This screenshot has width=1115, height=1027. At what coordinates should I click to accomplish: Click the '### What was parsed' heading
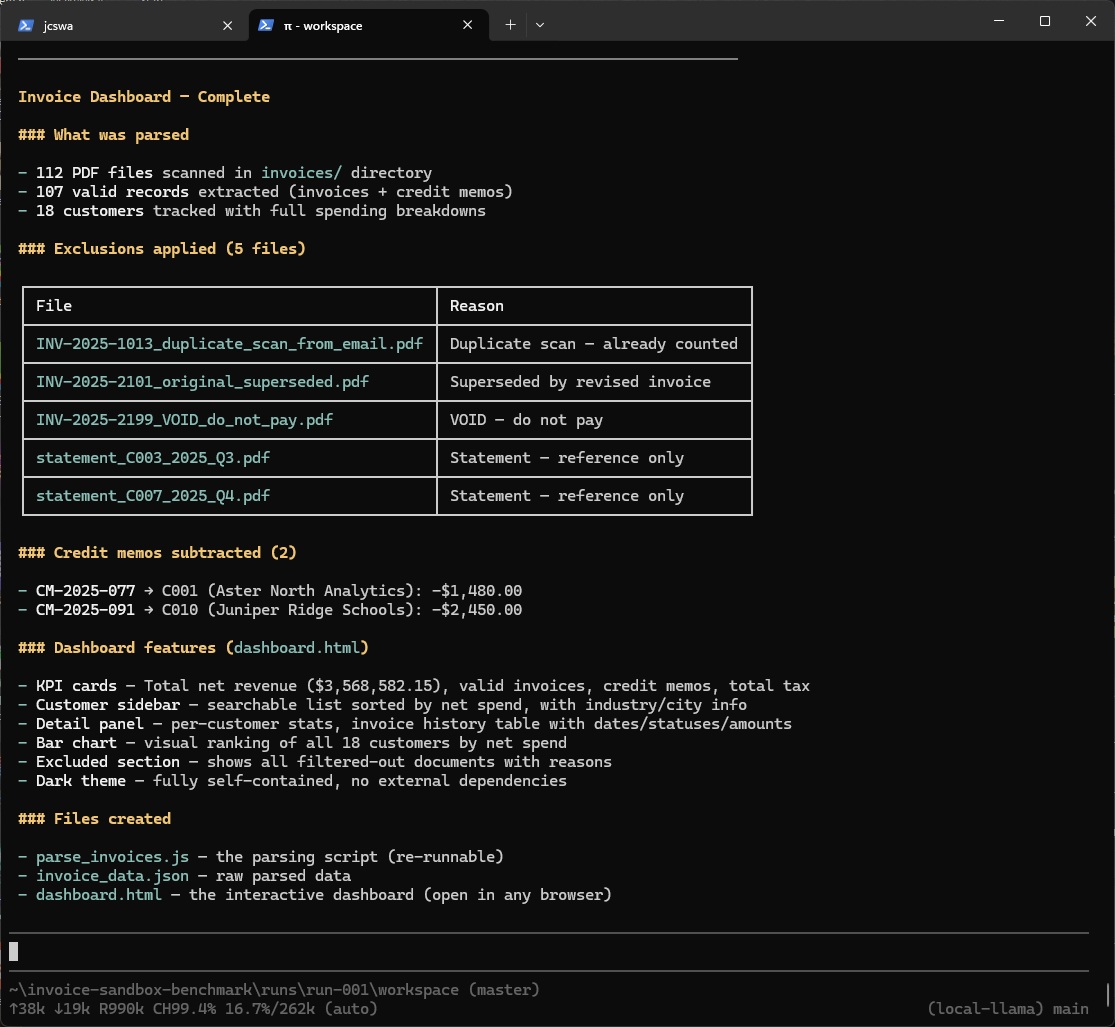103,134
